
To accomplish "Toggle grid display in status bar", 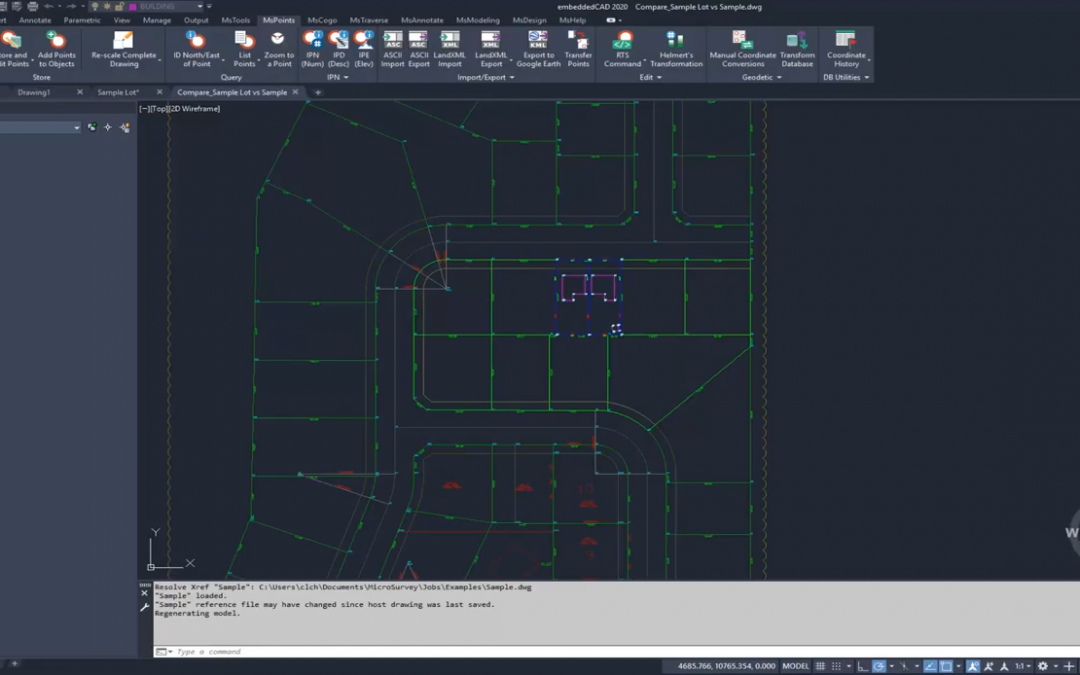I will point(821,666).
